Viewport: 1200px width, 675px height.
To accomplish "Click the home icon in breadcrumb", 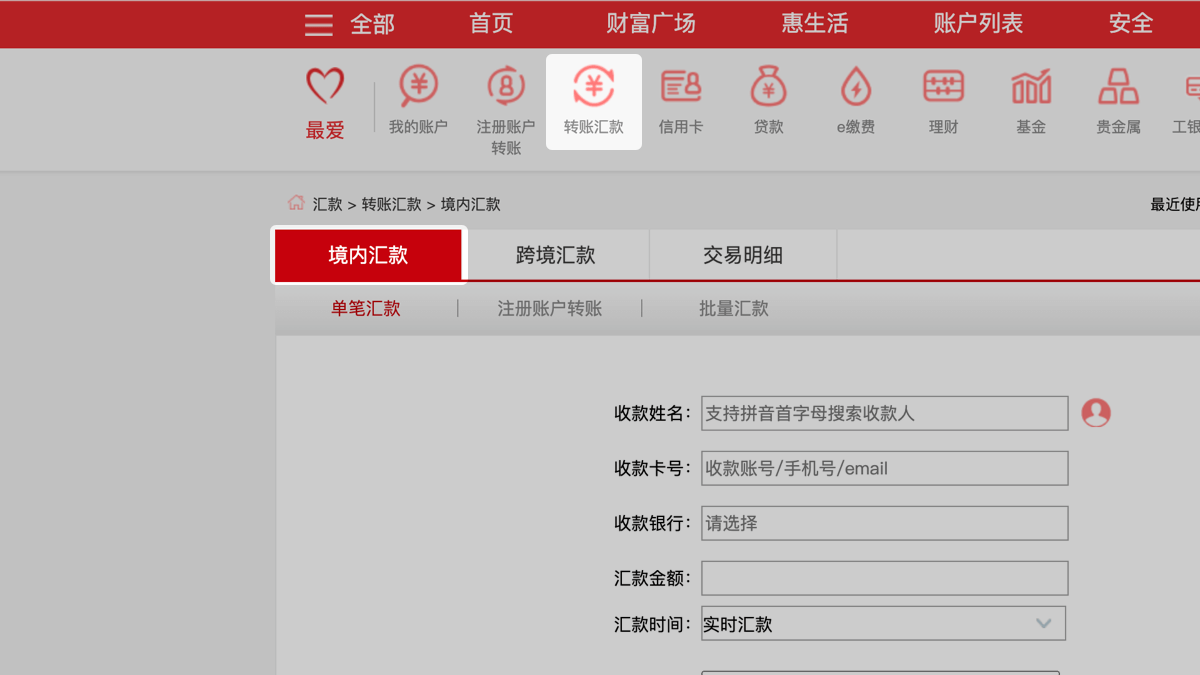I will 296,203.
